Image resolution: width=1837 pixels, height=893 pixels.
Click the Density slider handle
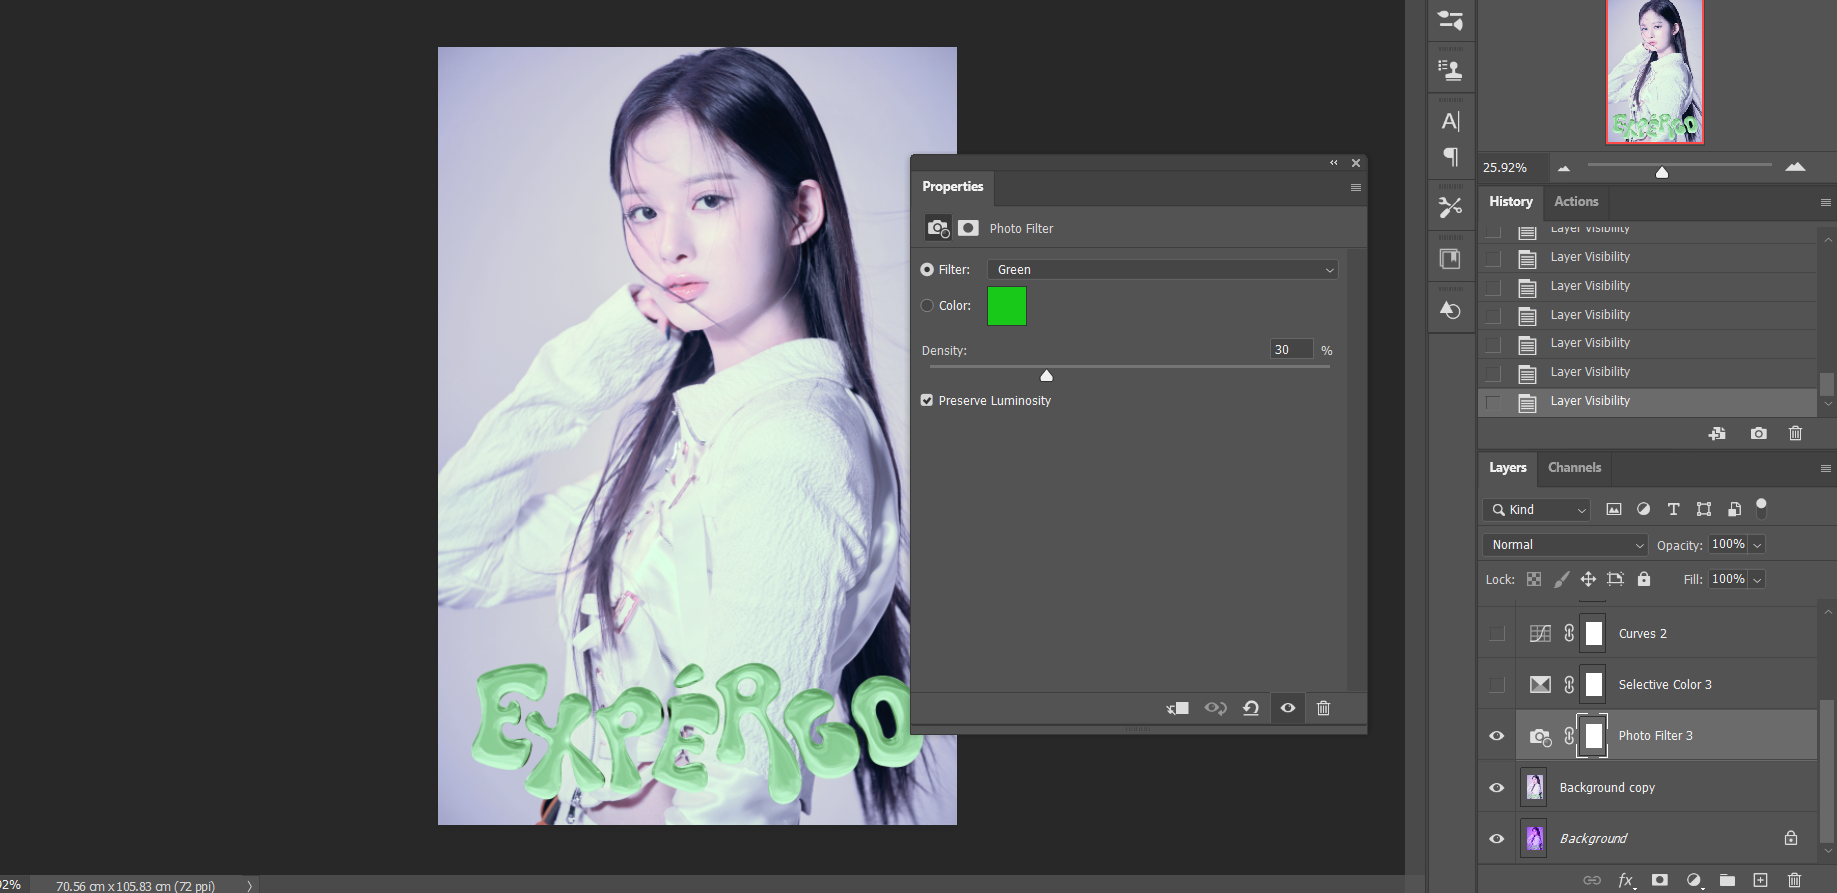pos(1046,375)
